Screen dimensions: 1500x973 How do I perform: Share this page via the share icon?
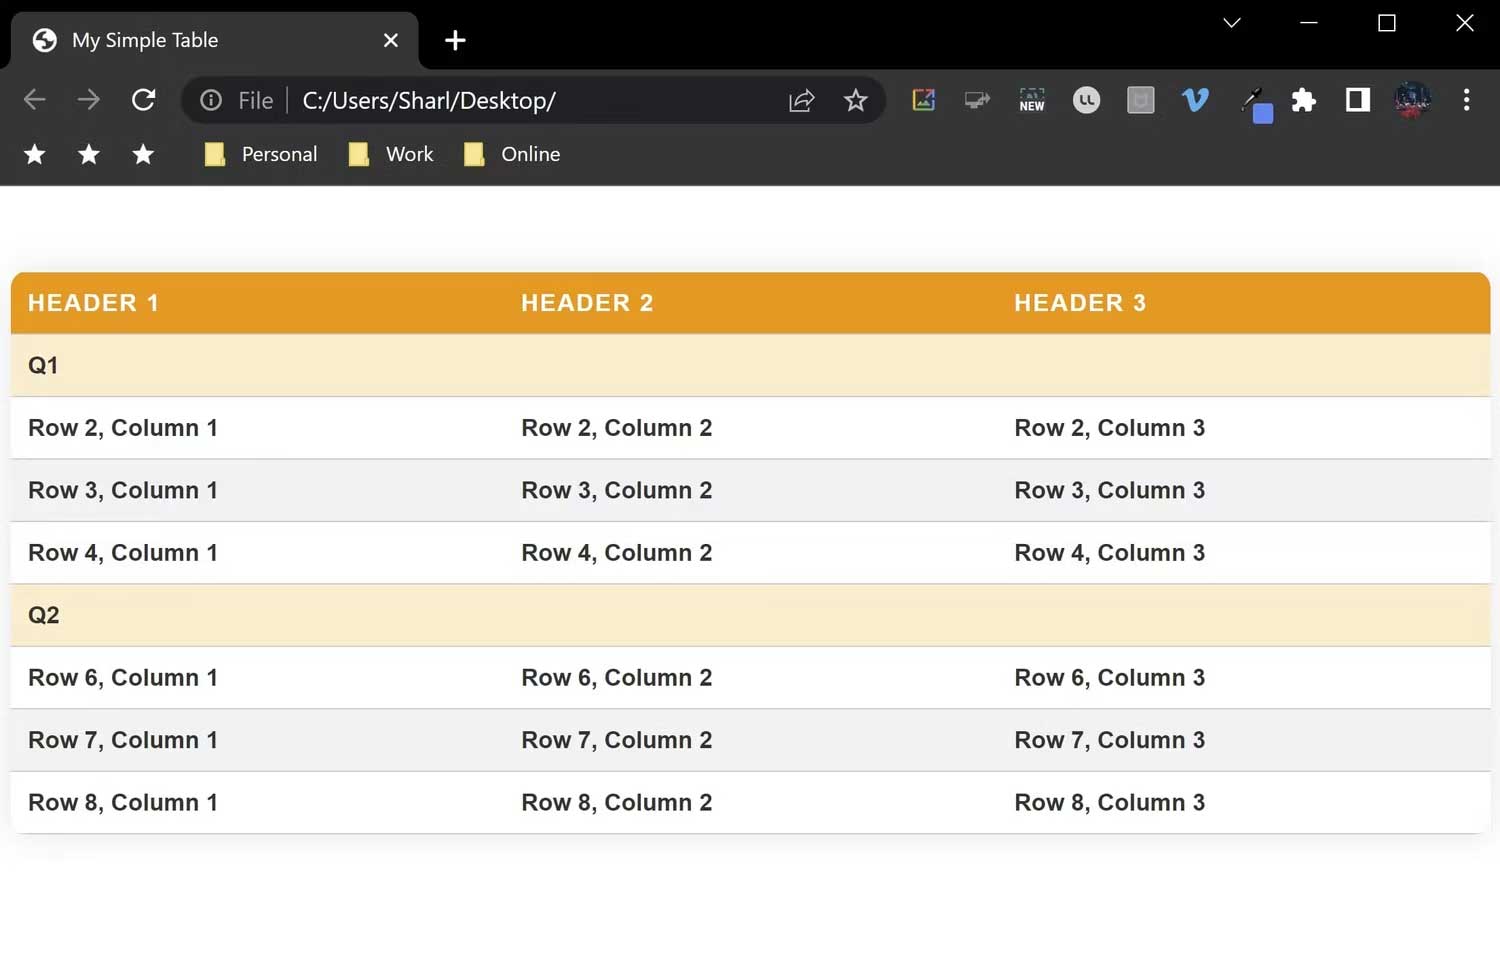click(802, 100)
